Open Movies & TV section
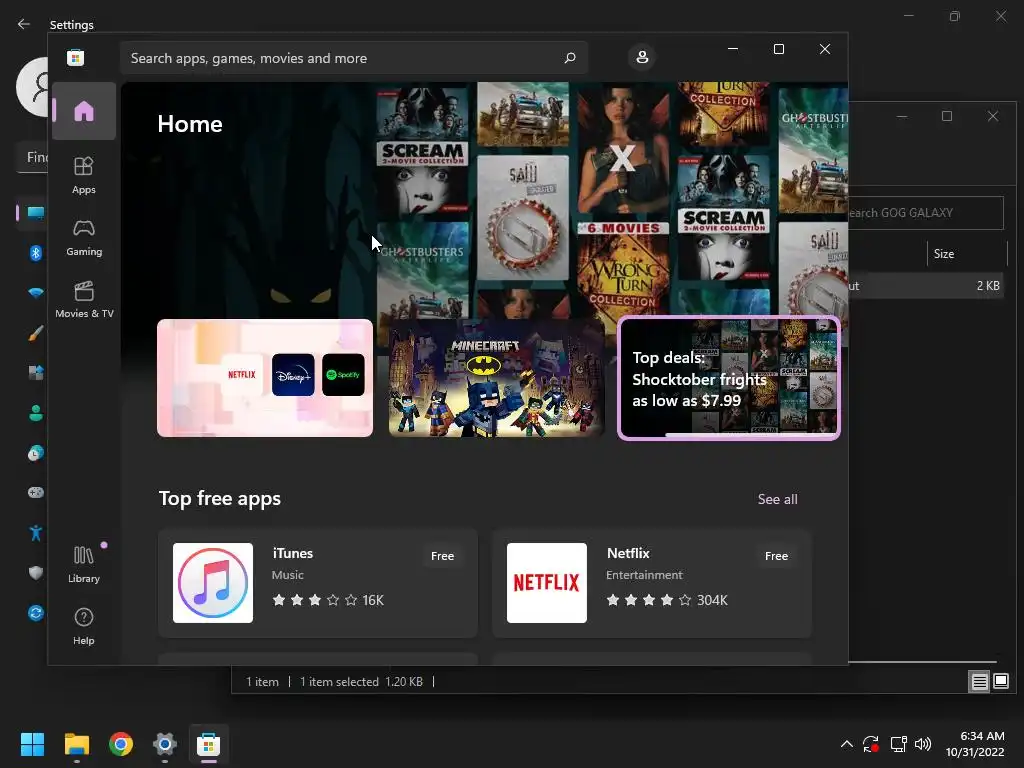Image resolution: width=1024 pixels, height=768 pixels. tap(84, 299)
